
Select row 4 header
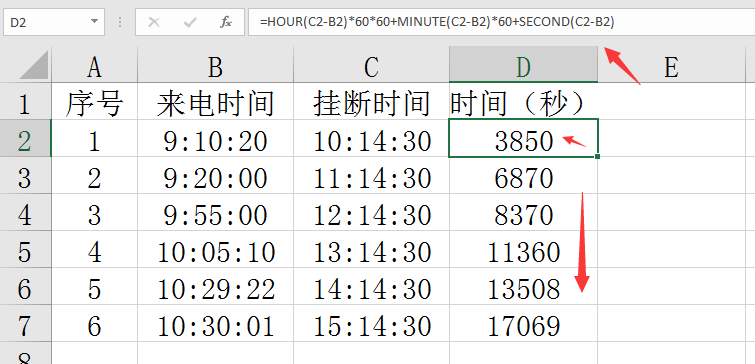point(26,212)
